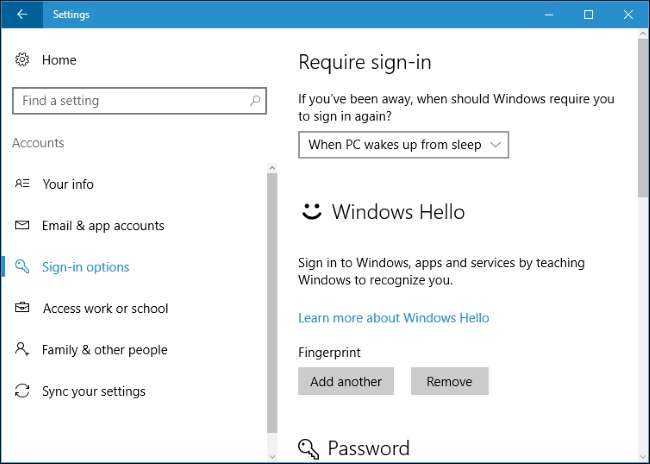Click the Find a setting search box

tap(130, 101)
